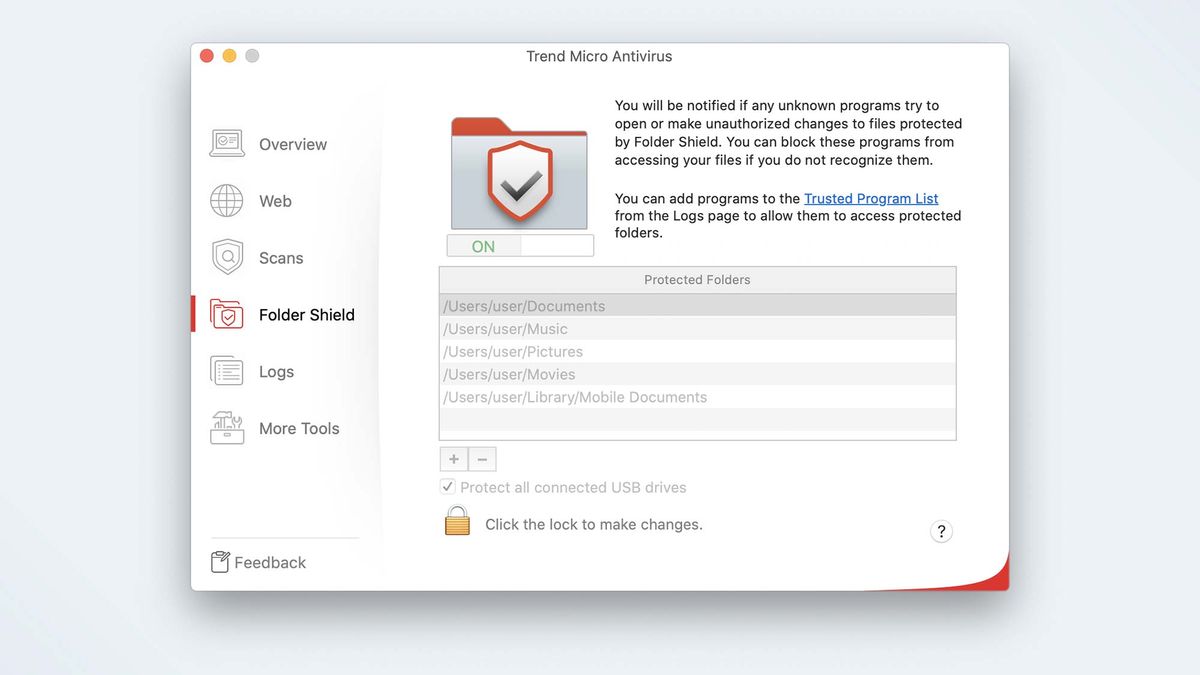This screenshot has width=1200, height=675.
Task: Open the Feedback panel
Action: 267,562
